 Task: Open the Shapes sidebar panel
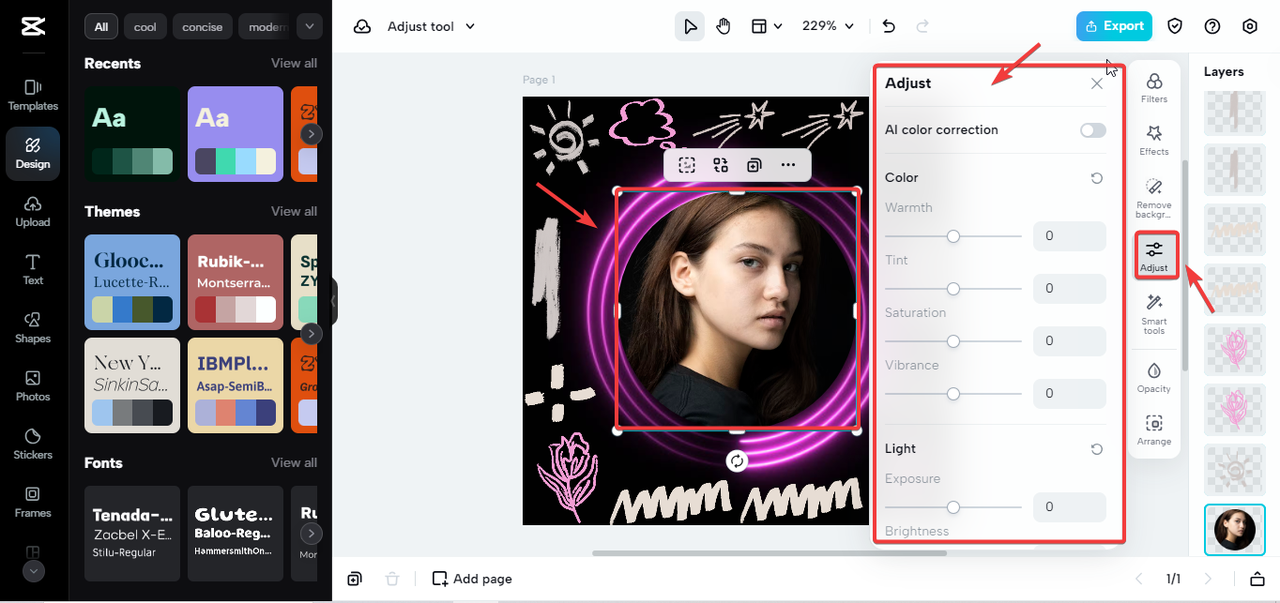pyautogui.click(x=33, y=327)
